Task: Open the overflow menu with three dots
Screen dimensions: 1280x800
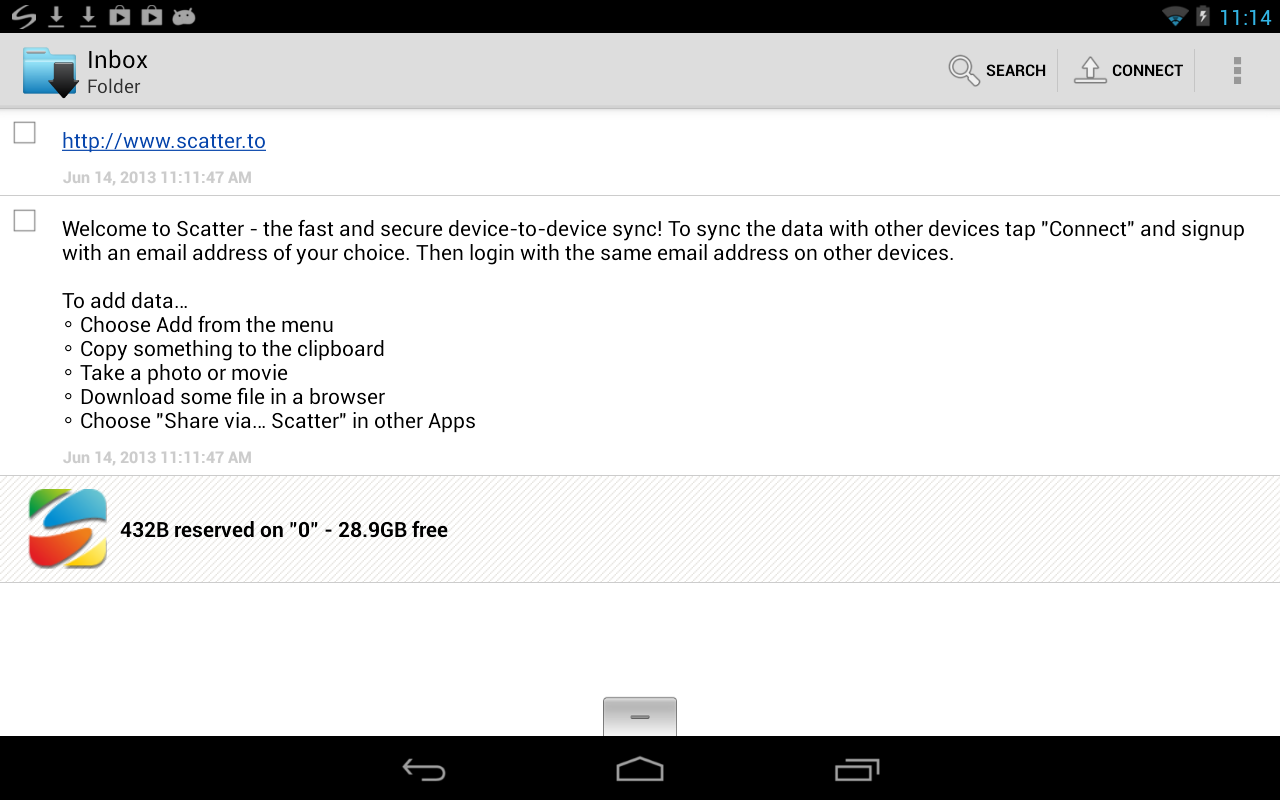Action: 1237,70
